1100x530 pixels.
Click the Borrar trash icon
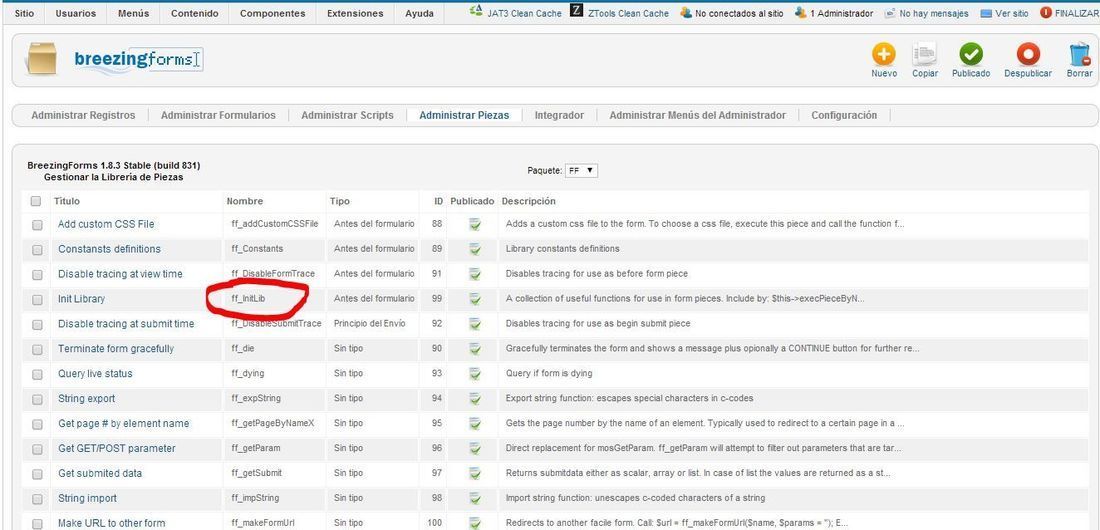pyautogui.click(x=1079, y=55)
